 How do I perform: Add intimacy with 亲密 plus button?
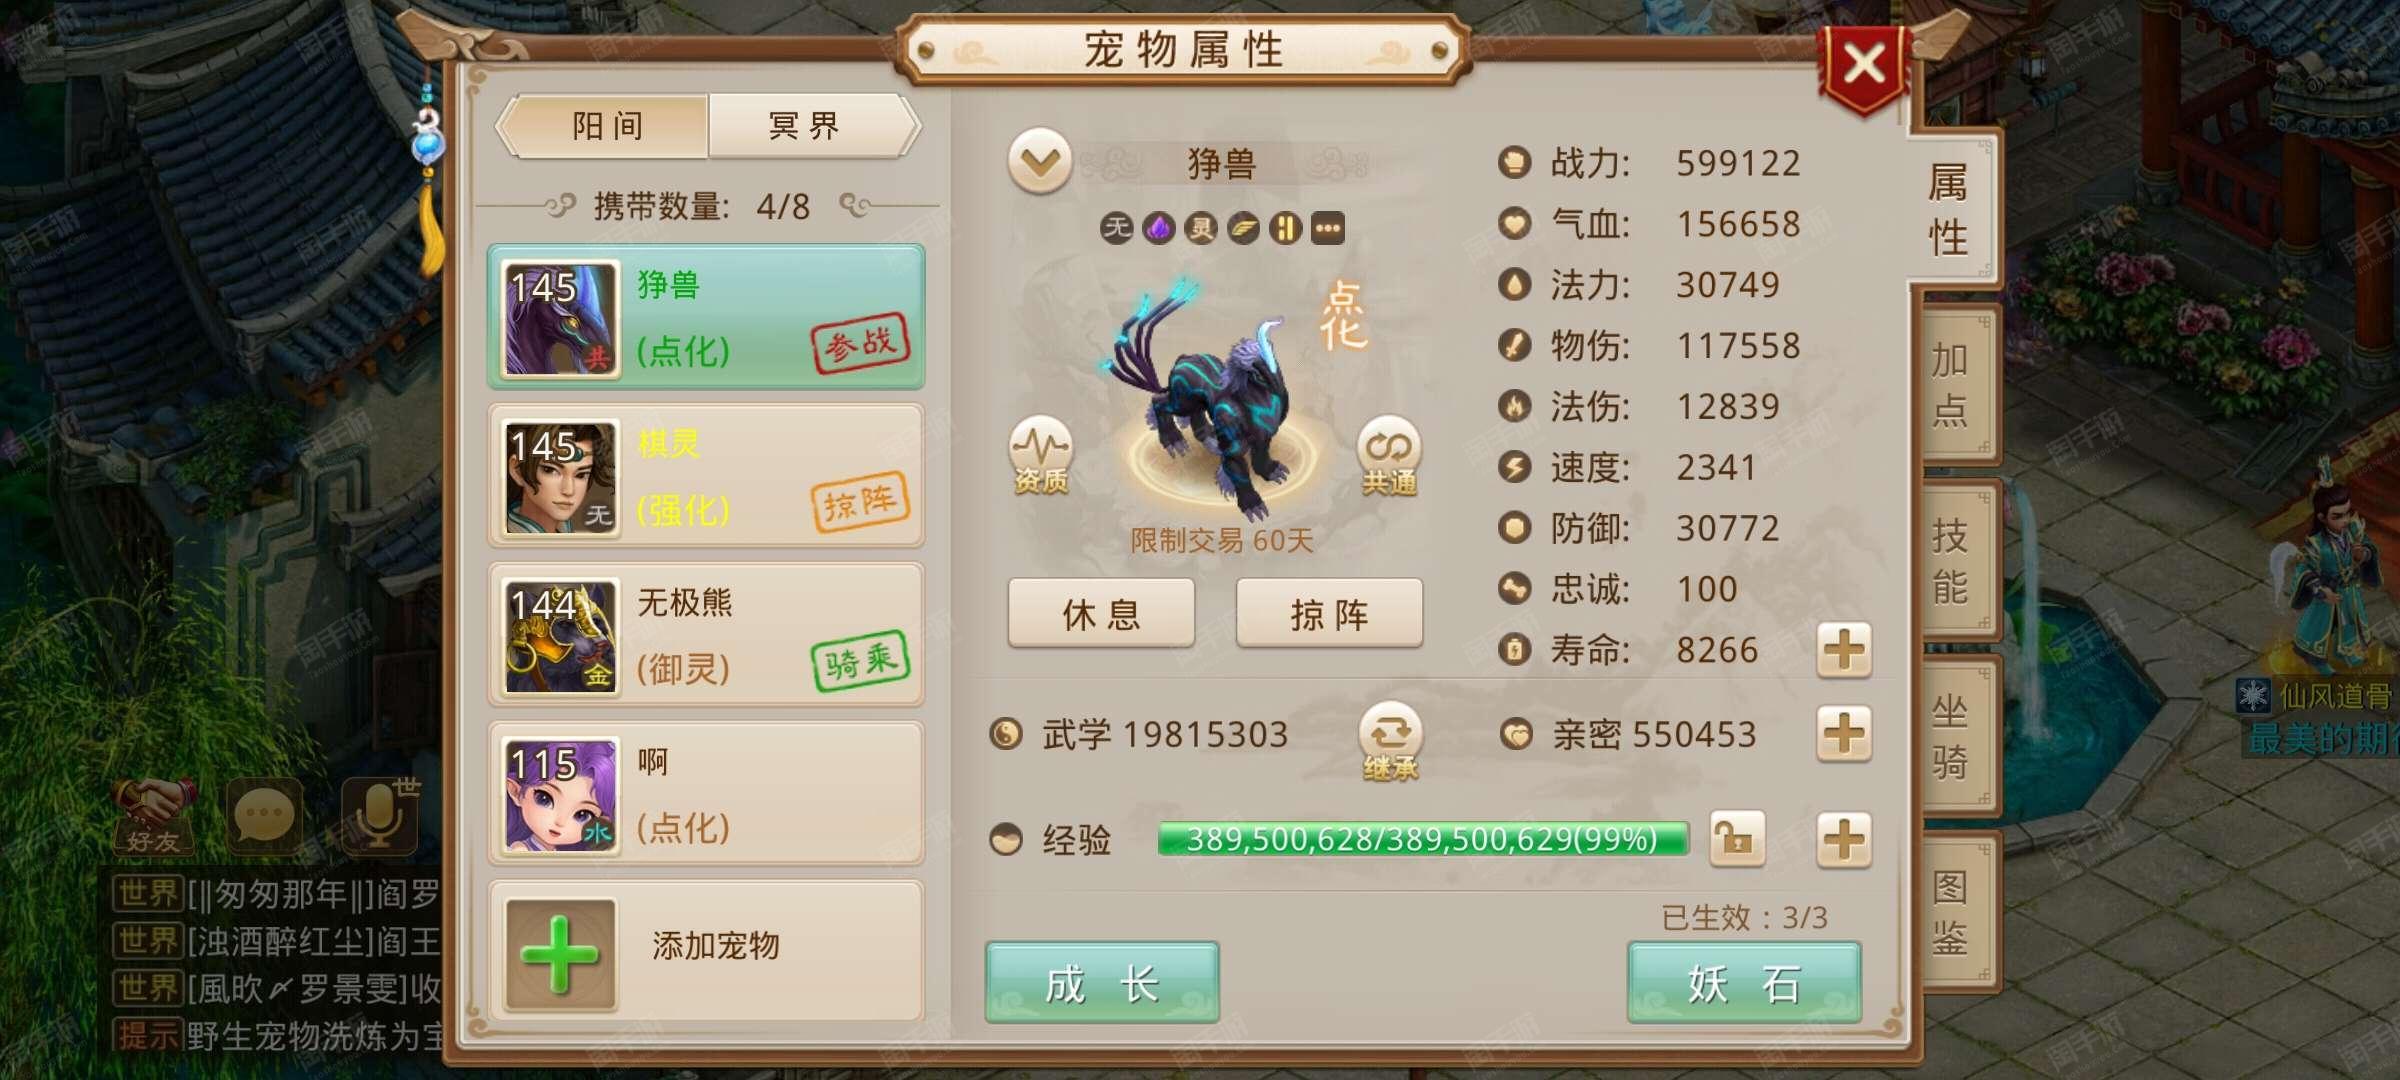(1844, 734)
